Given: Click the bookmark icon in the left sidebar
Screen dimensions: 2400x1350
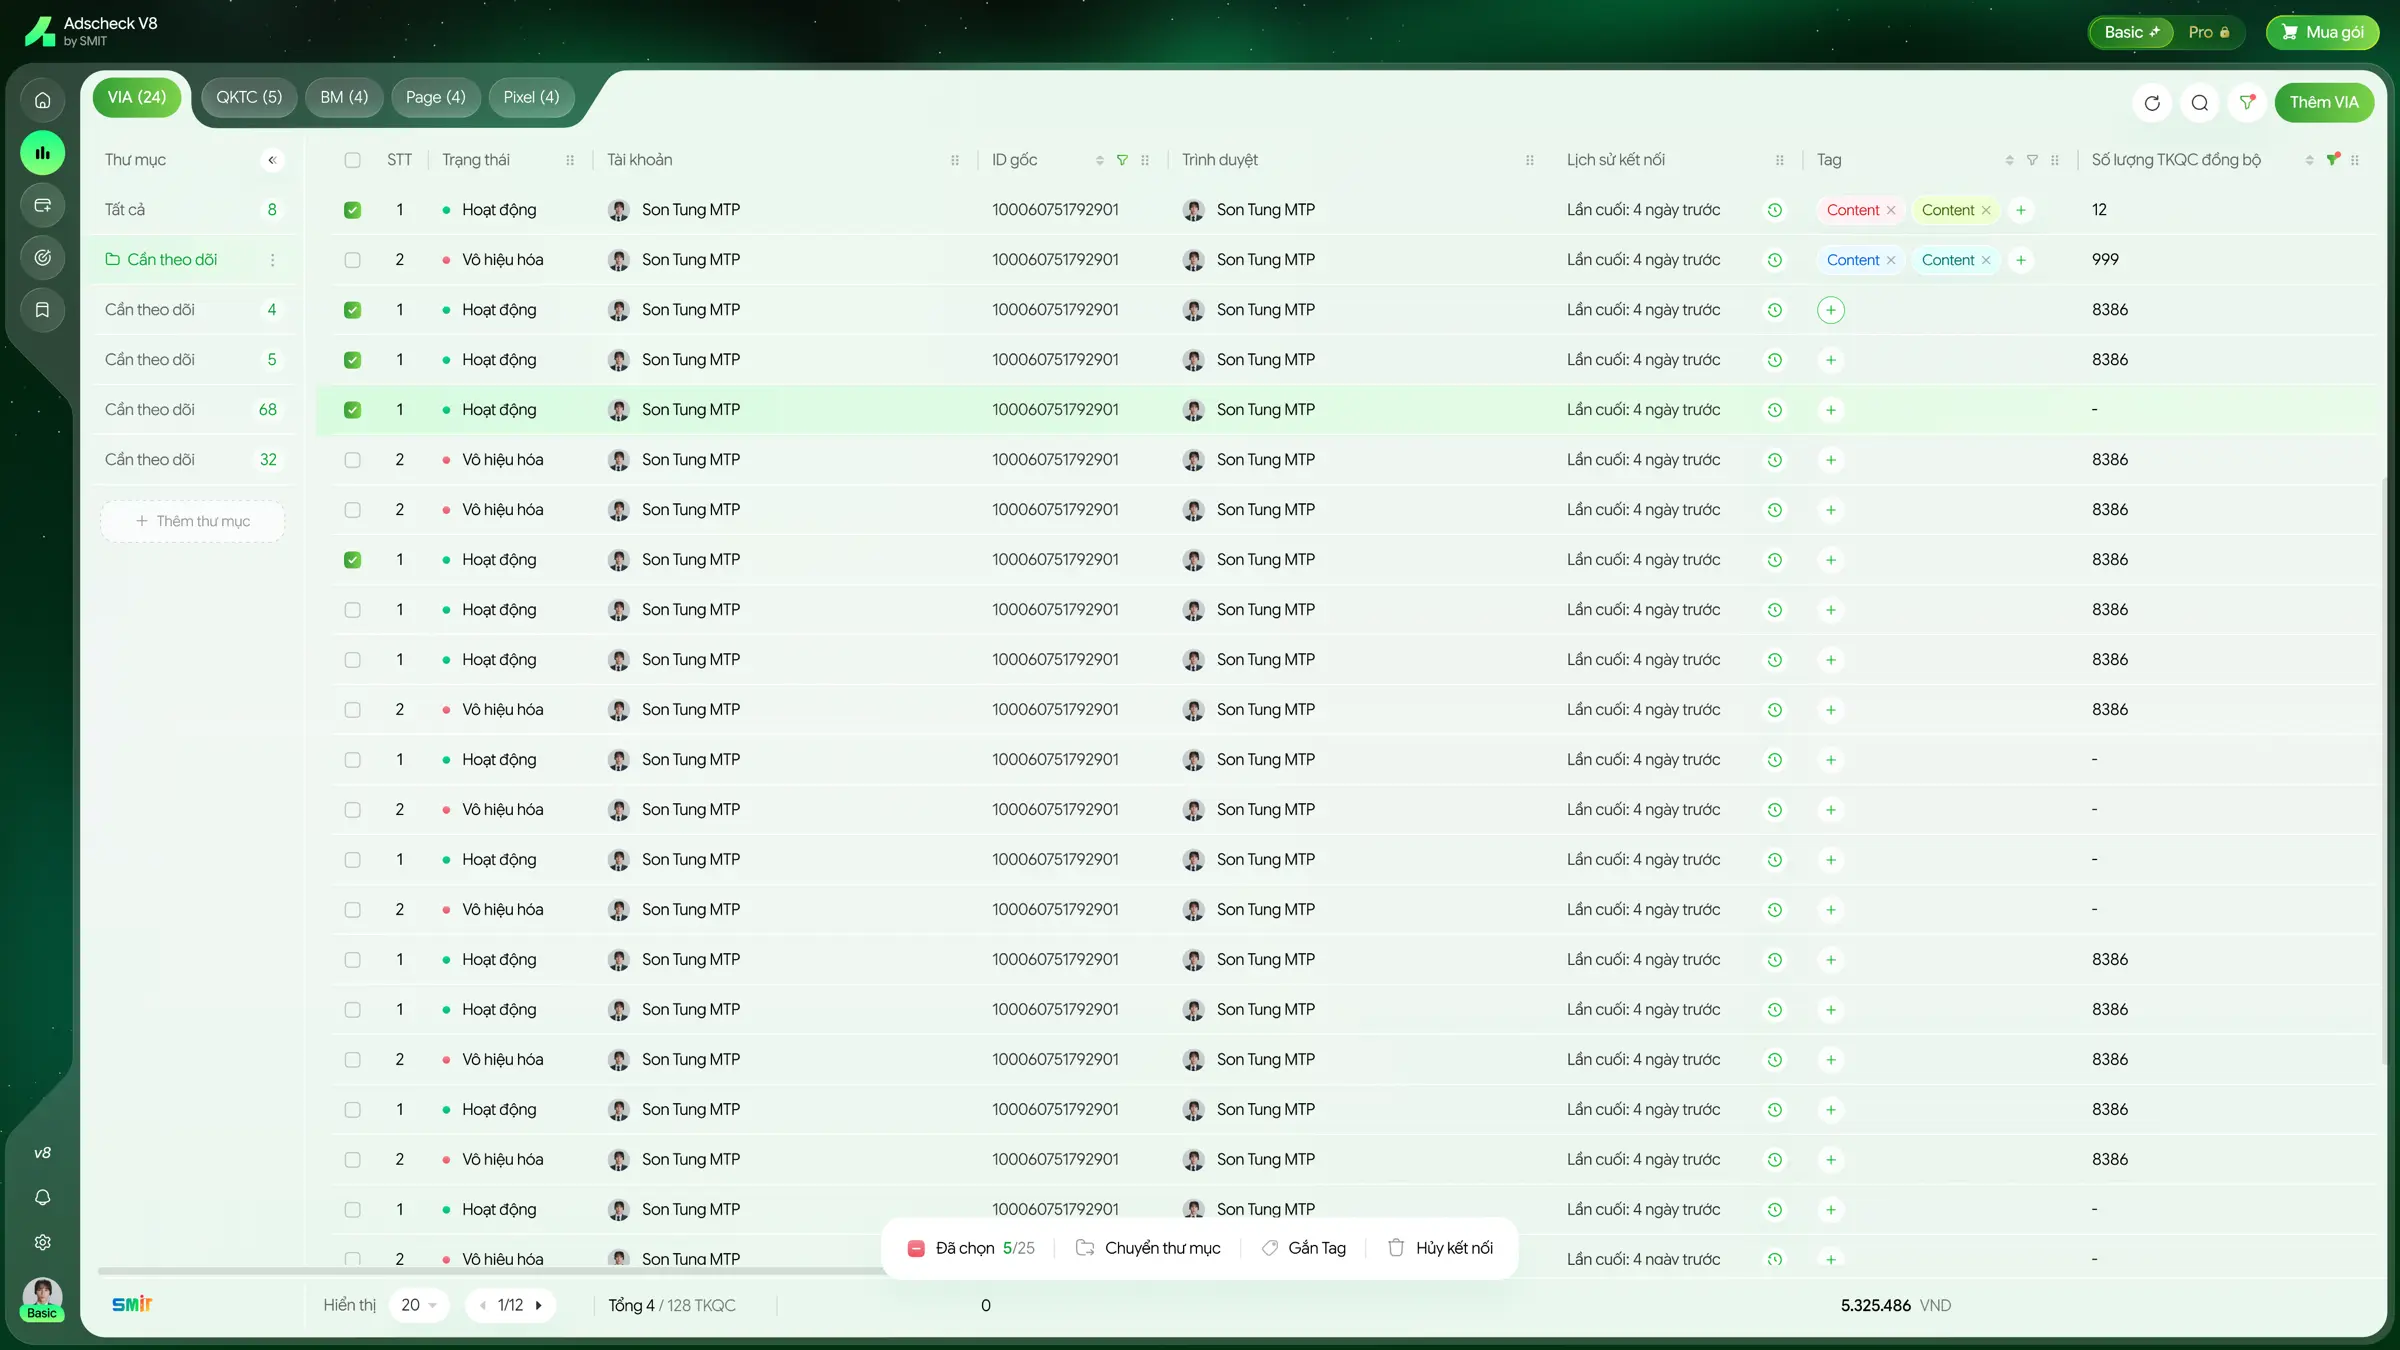Looking at the screenshot, I should coord(42,310).
